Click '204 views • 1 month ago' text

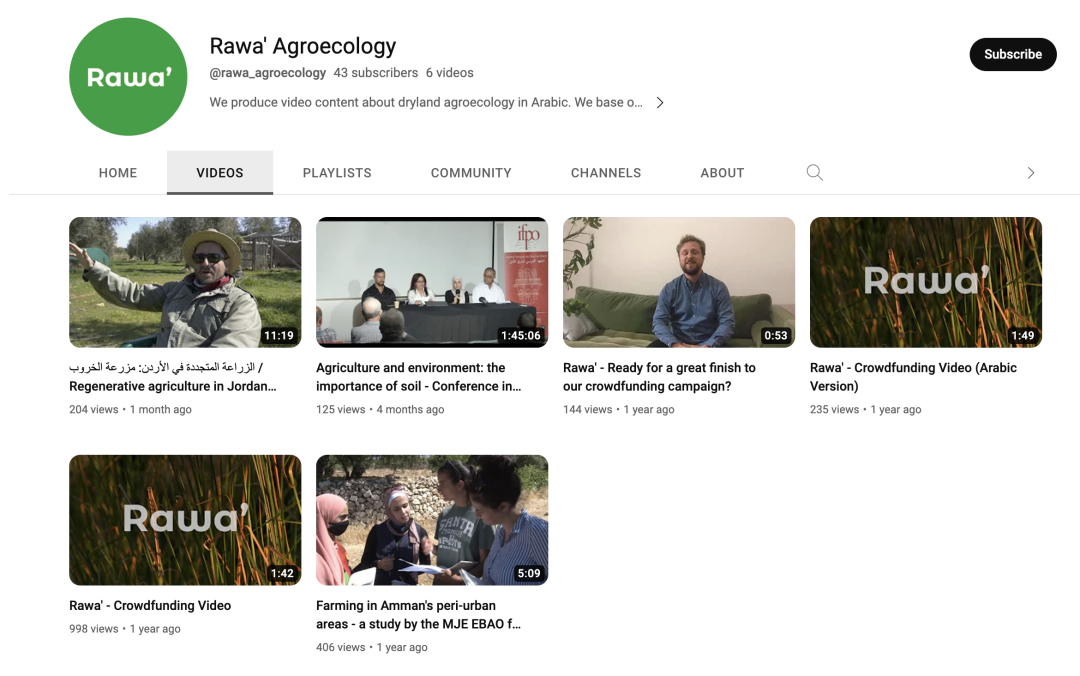130,409
